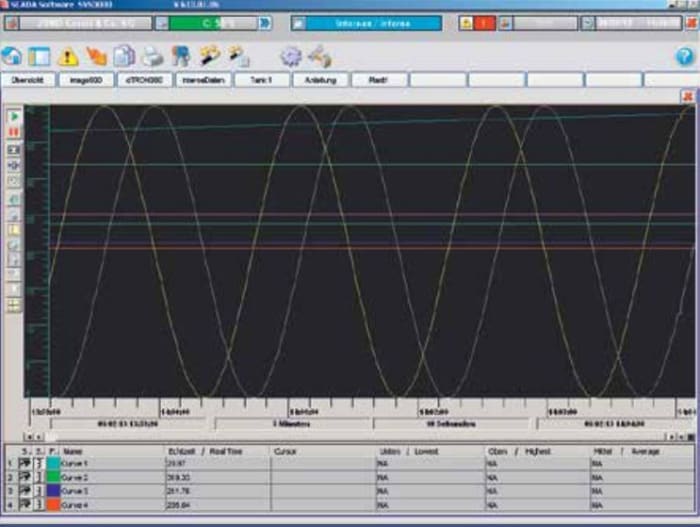Viewport: 700px width, 527px height.
Task: Click the printer icon in the toolbar
Action: click(153, 56)
